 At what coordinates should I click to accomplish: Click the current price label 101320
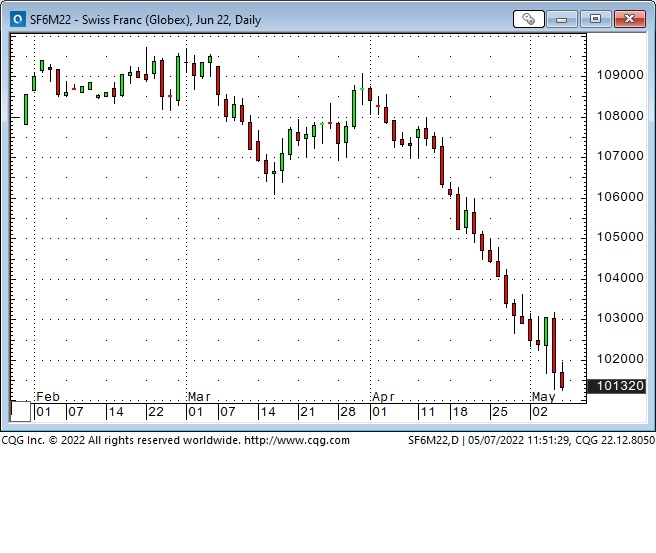617,386
